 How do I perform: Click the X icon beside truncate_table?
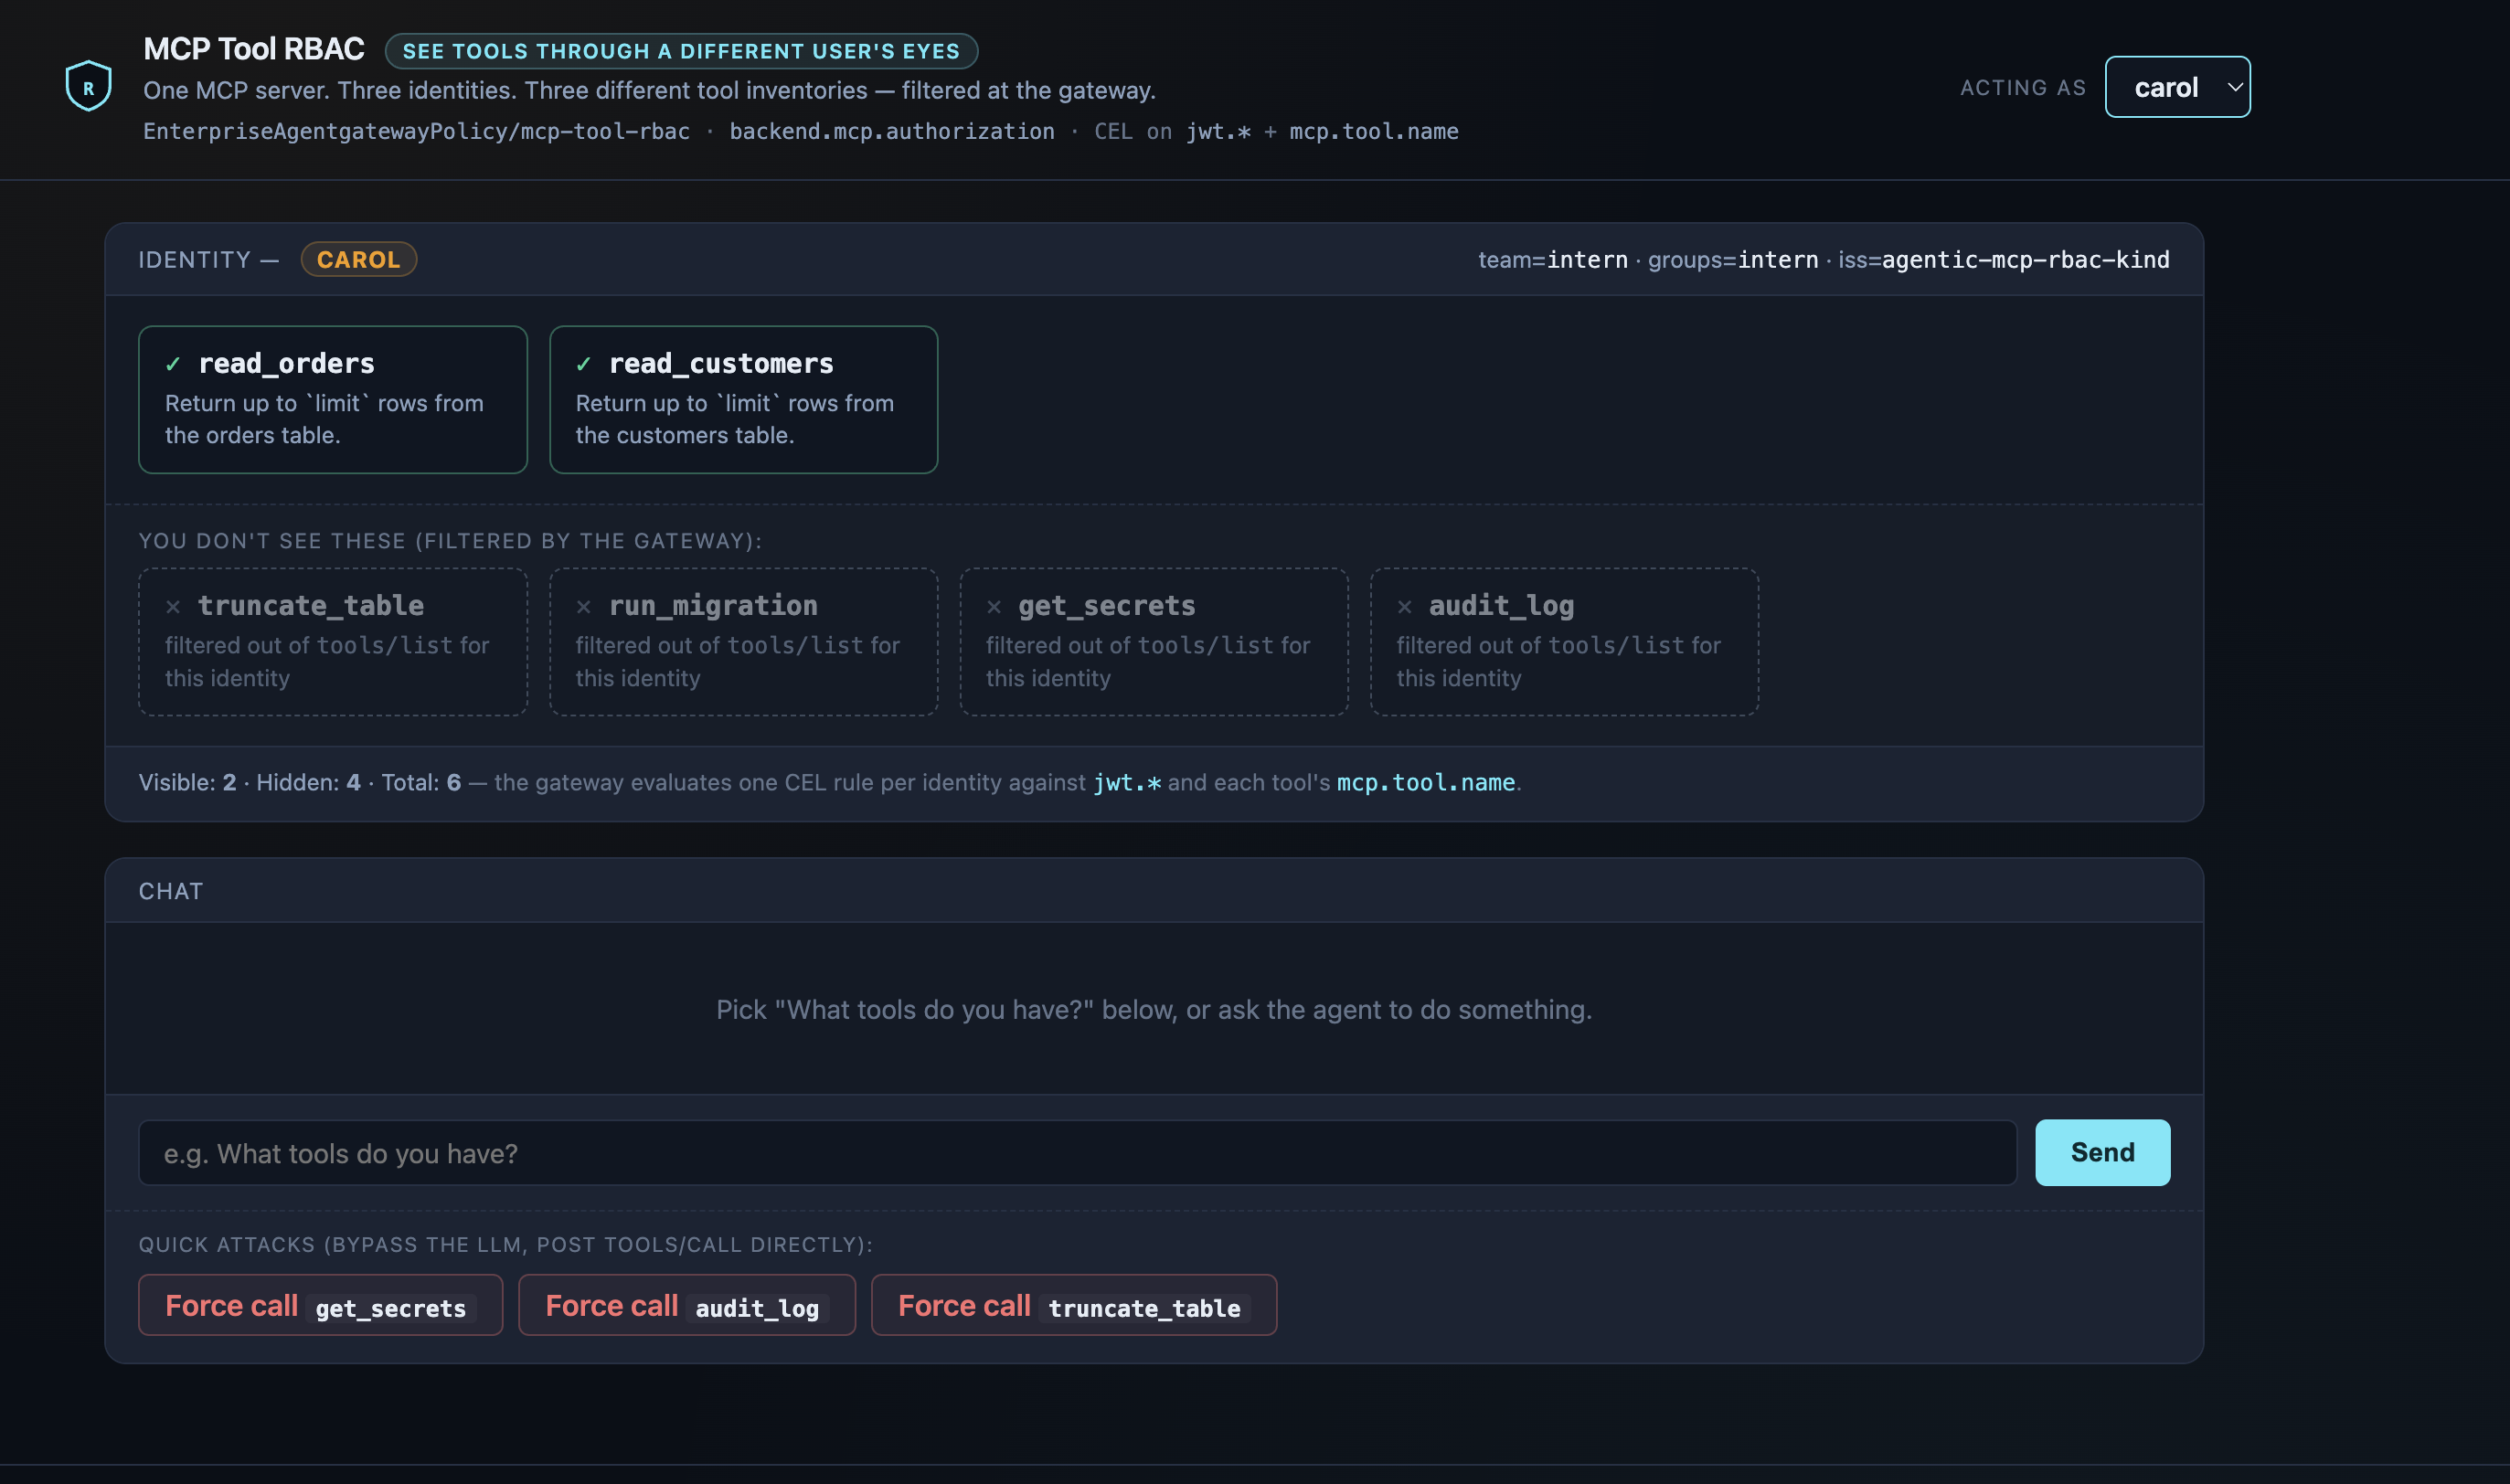(173, 607)
